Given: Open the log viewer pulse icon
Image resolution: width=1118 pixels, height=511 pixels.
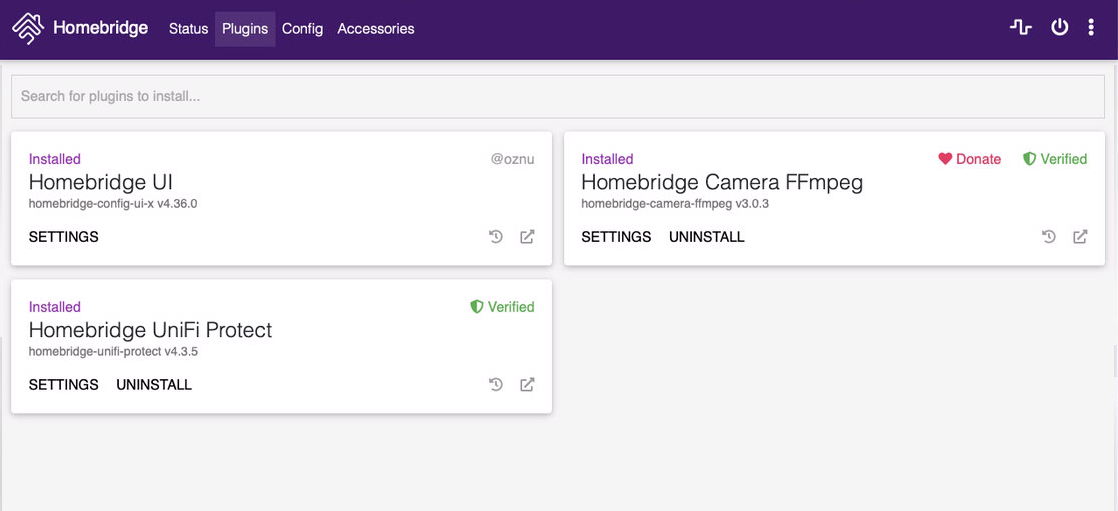Looking at the screenshot, I should pos(1020,28).
